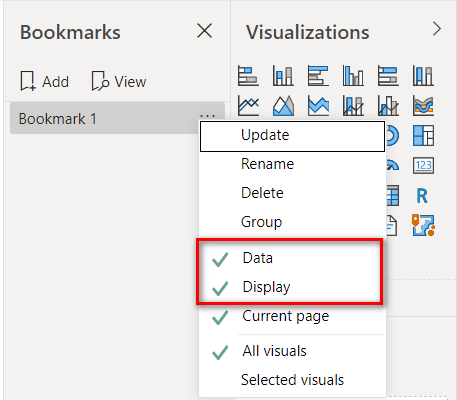The image size is (457, 400).
Task: Click the Visualizations pane title
Action: (x=308, y=32)
